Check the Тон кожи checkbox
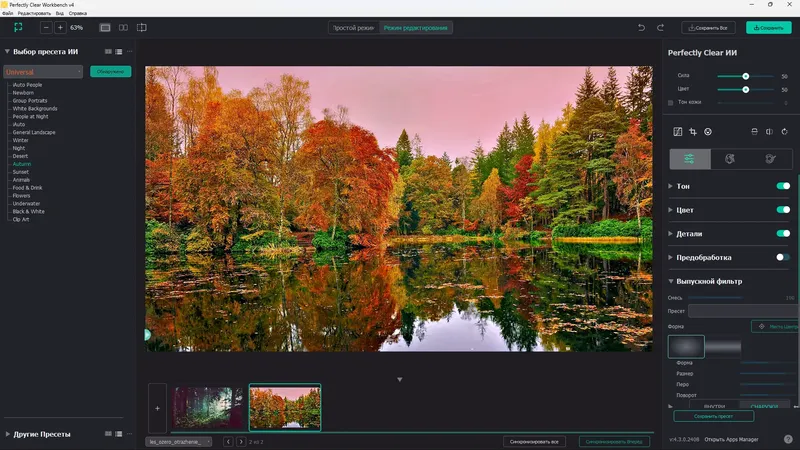This screenshot has width=800, height=450. click(670, 103)
